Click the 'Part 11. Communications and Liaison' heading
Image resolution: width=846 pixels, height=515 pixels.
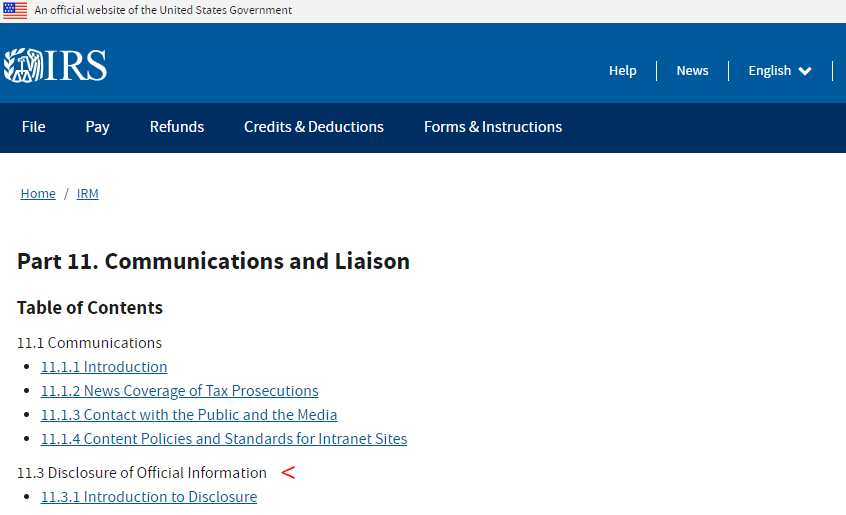point(213,261)
